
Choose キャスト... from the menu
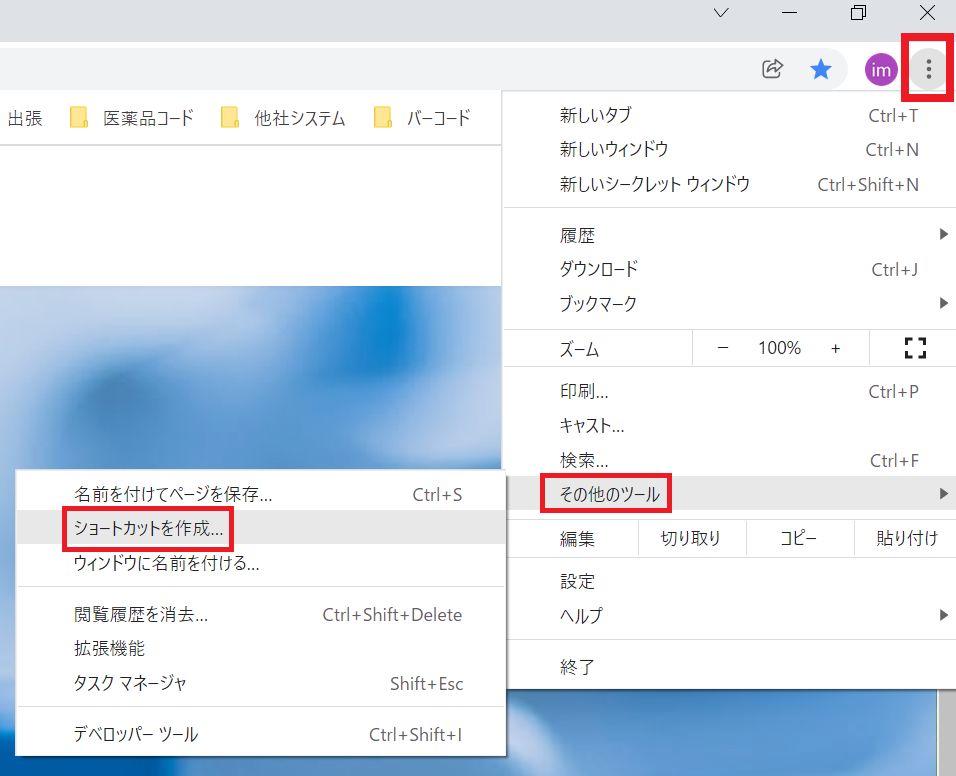[730, 425]
